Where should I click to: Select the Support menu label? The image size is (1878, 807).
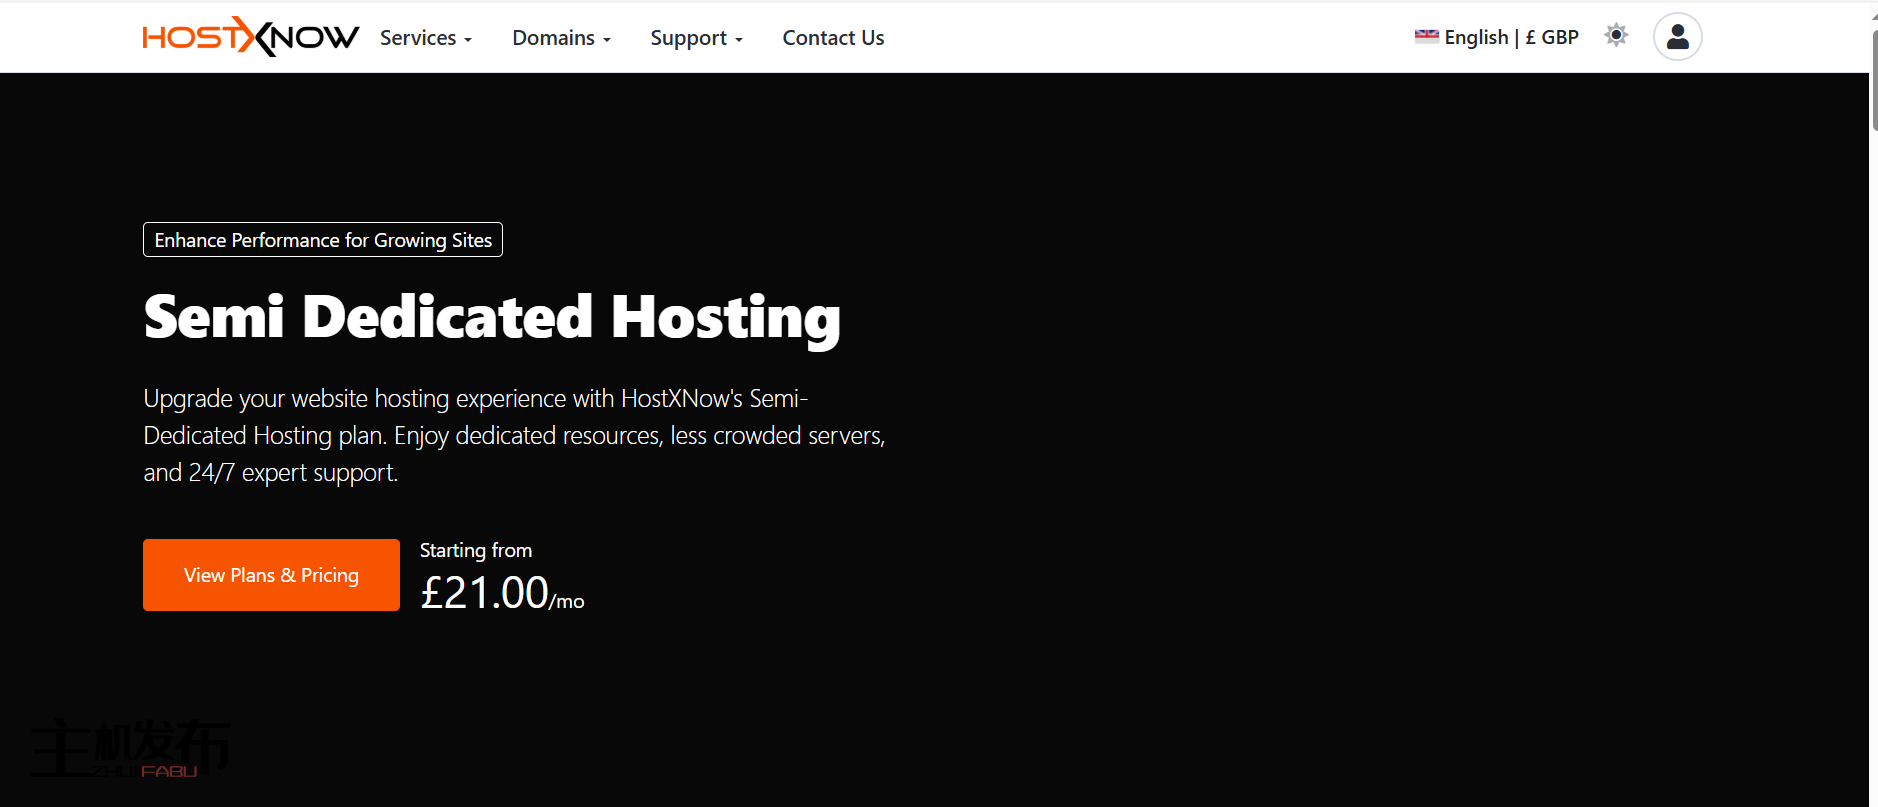(x=688, y=38)
